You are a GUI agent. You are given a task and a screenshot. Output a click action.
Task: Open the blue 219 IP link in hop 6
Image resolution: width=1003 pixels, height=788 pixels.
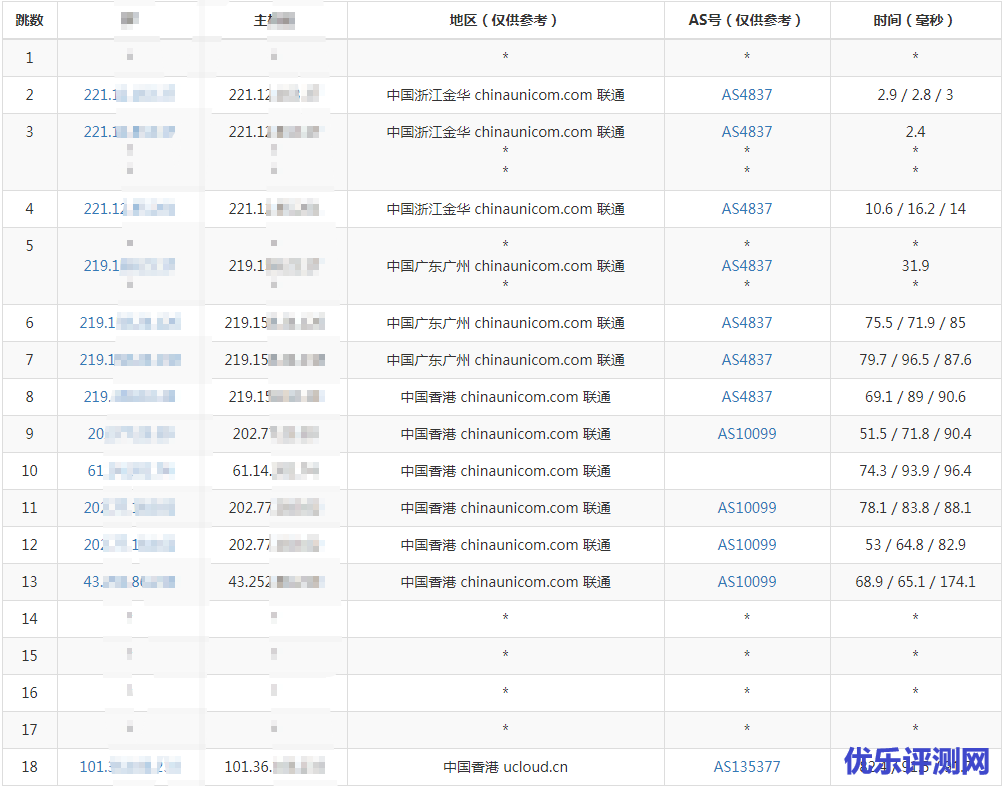(x=130, y=323)
